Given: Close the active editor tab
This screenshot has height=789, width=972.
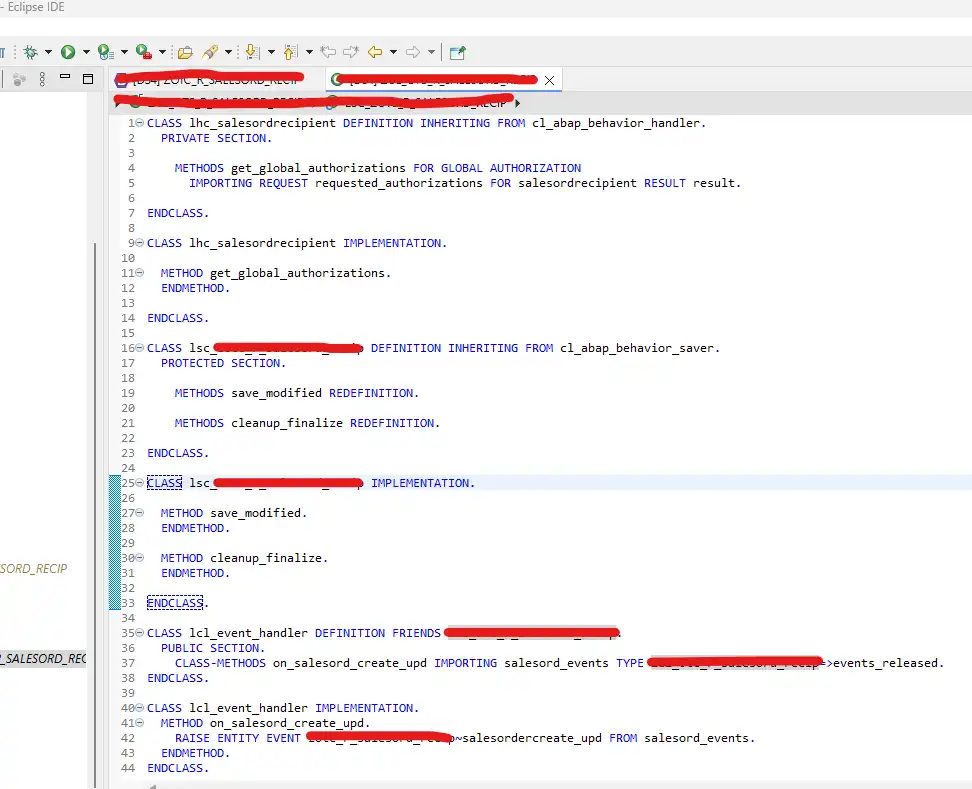Looking at the screenshot, I should [x=549, y=79].
